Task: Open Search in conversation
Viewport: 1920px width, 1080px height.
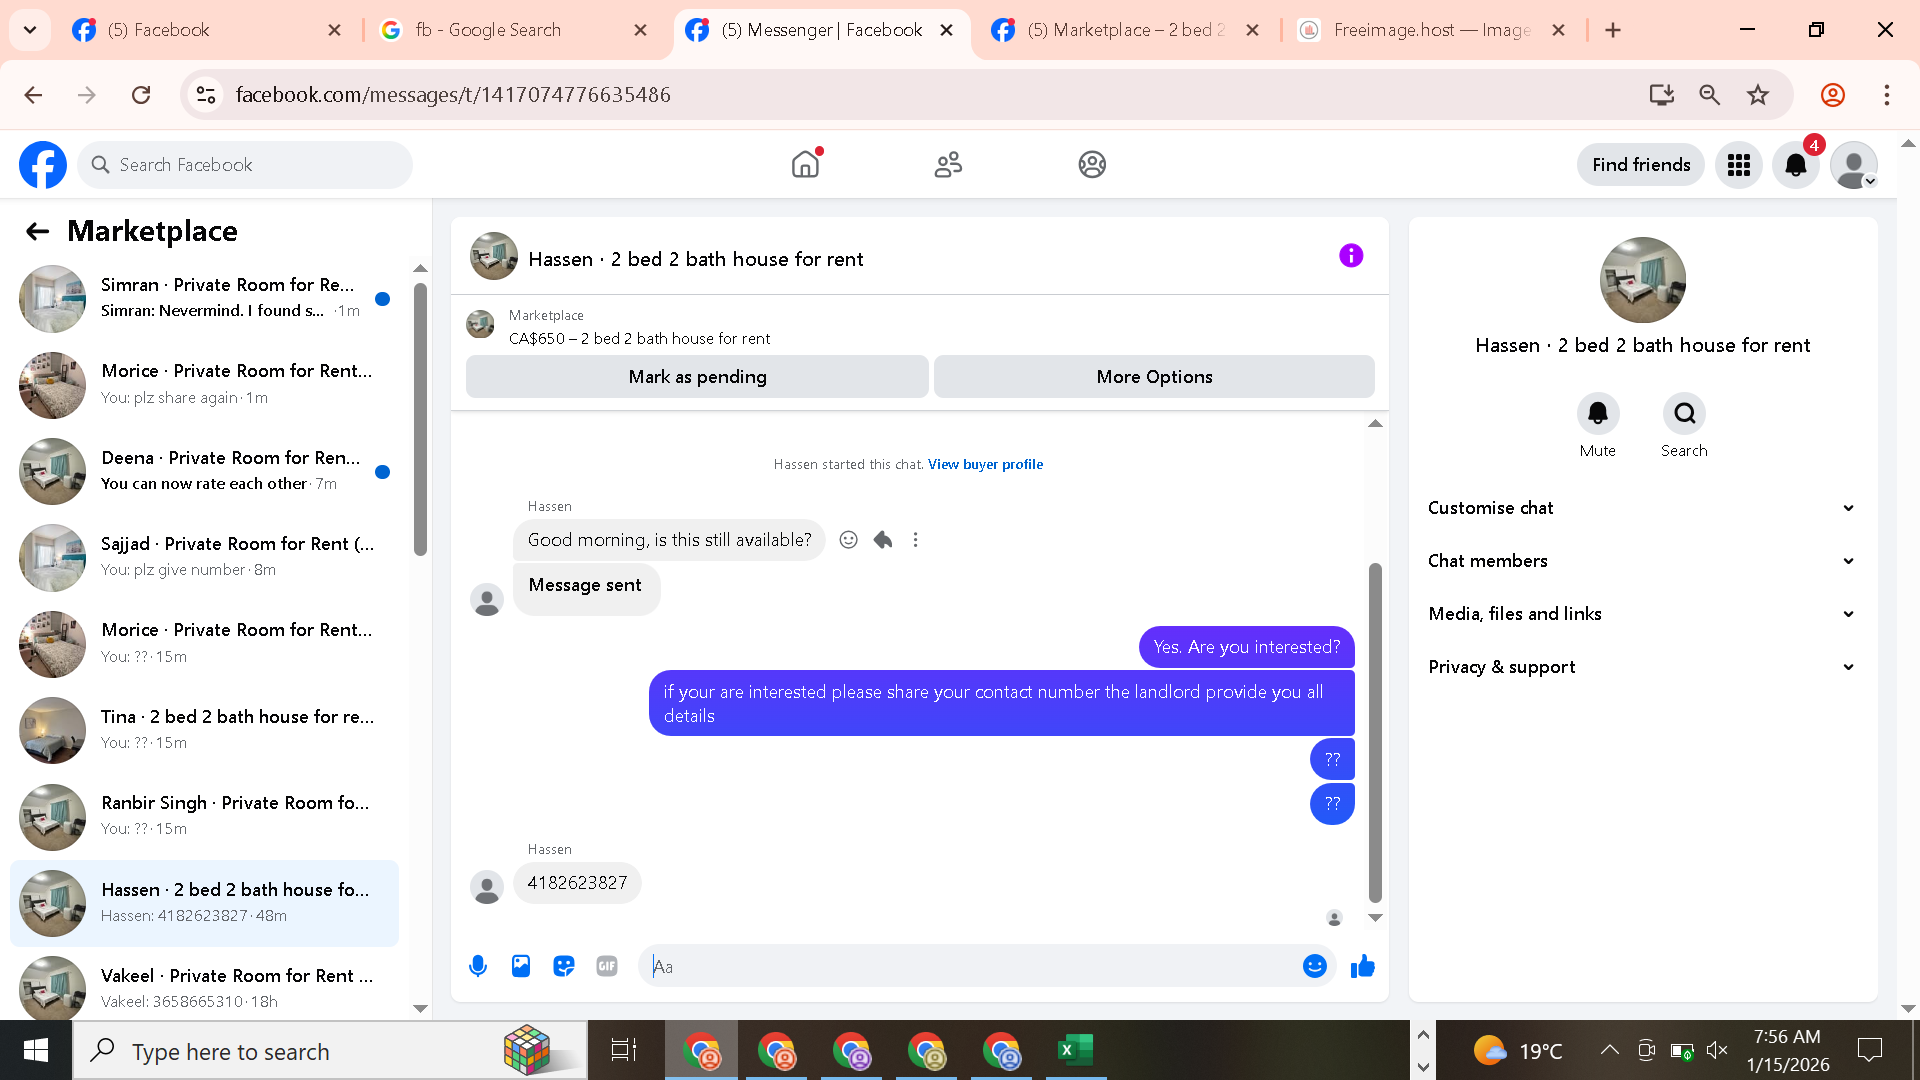Action: coord(1684,414)
